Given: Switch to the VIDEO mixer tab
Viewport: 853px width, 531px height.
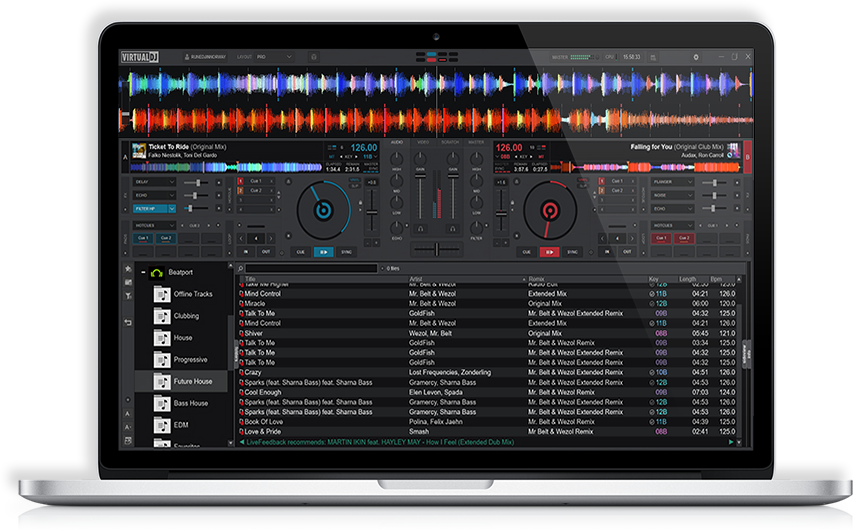Looking at the screenshot, I should click(423, 142).
